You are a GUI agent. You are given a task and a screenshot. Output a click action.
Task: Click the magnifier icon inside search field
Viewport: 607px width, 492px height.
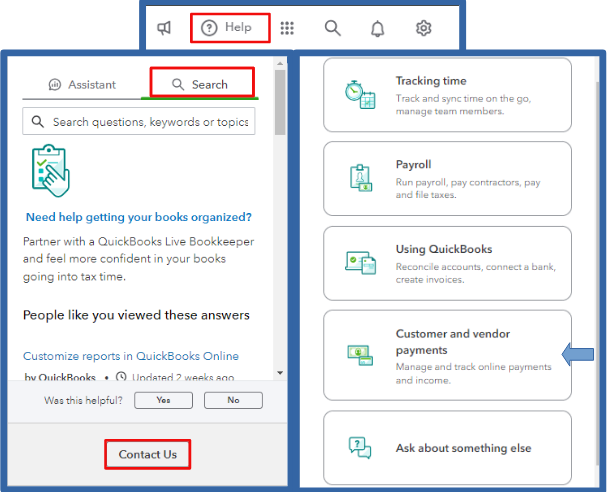pyautogui.click(x=38, y=121)
